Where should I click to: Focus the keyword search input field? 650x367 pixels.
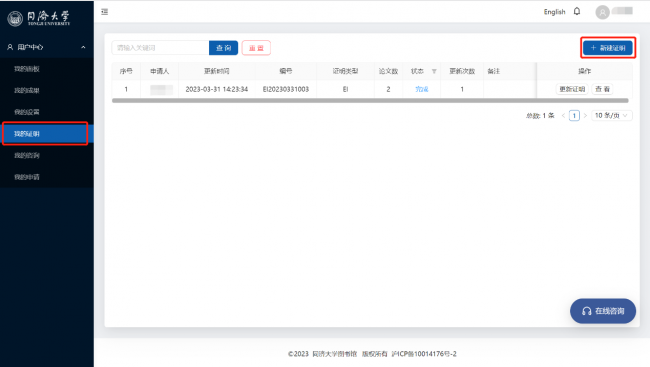click(160, 48)
